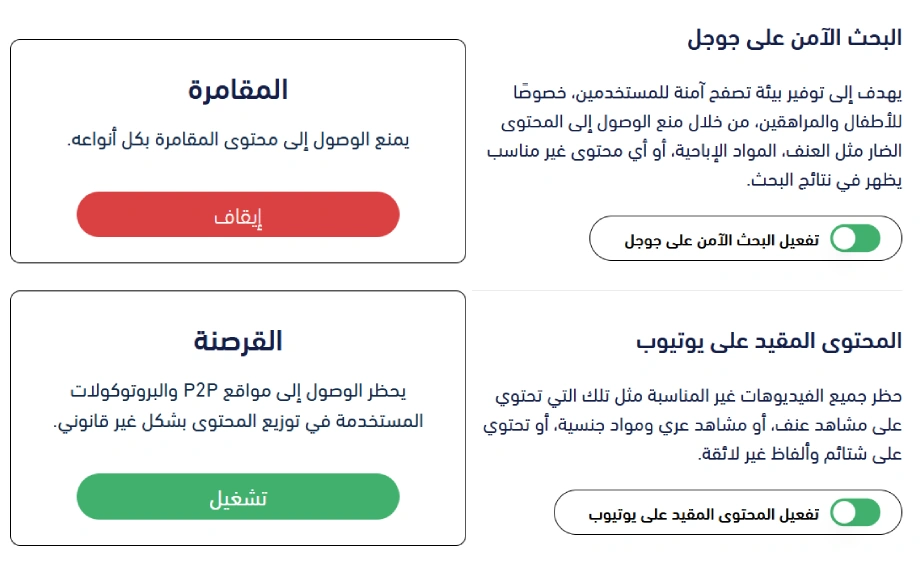The width and height of the screenshot is (920, 566).
Task: Click the SafeSearch paragraph line يظهر في نتائج البحث
Action: (x=824, y=180)
